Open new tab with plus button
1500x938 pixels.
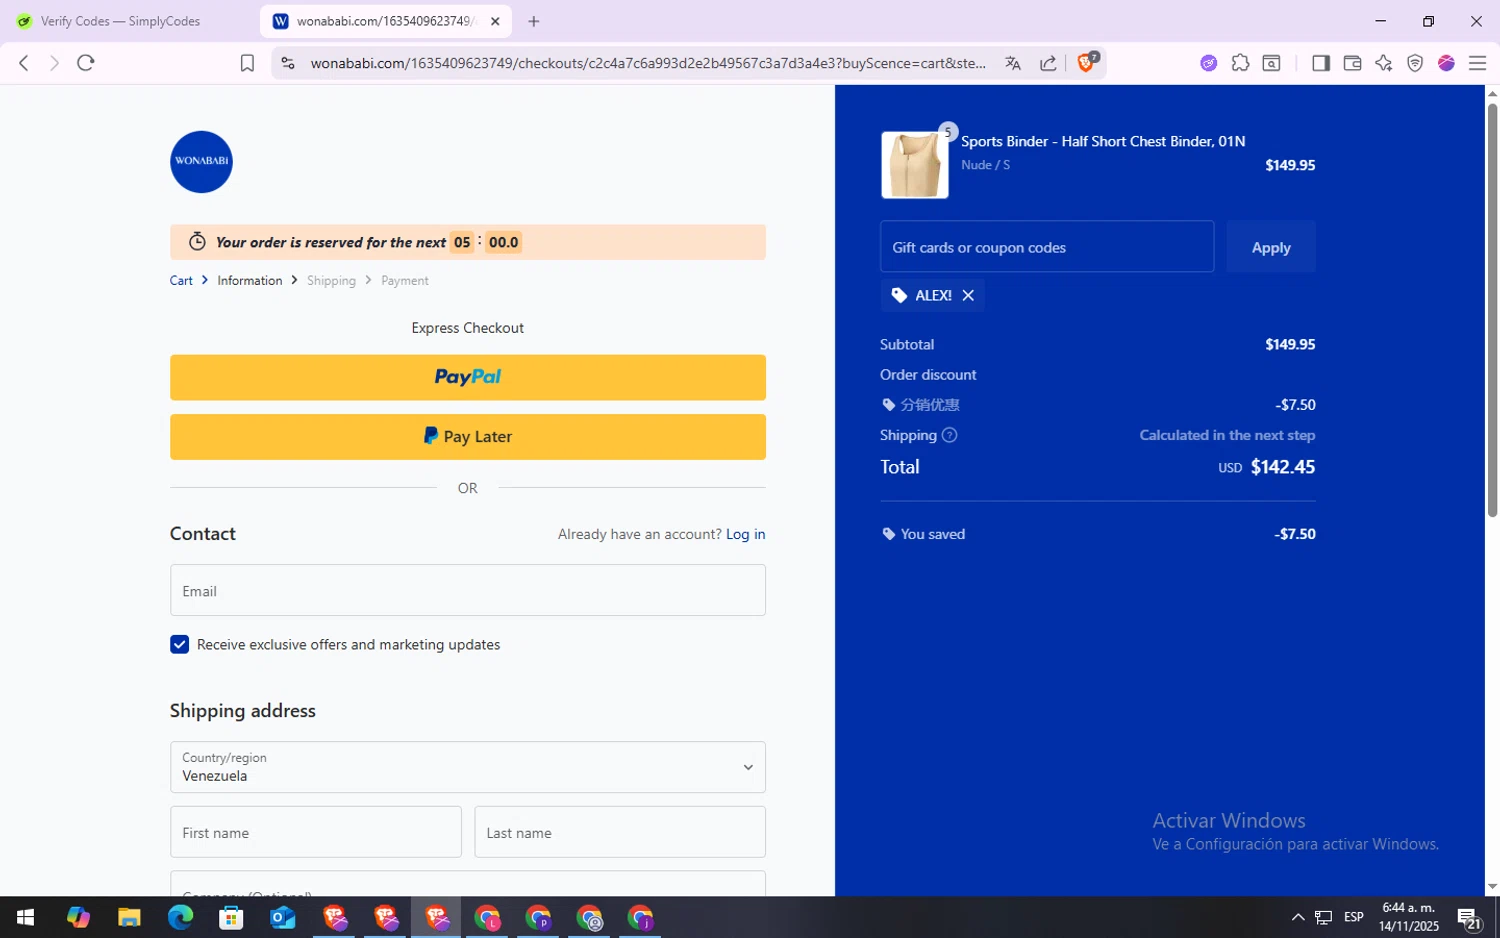tap(534, 21)
